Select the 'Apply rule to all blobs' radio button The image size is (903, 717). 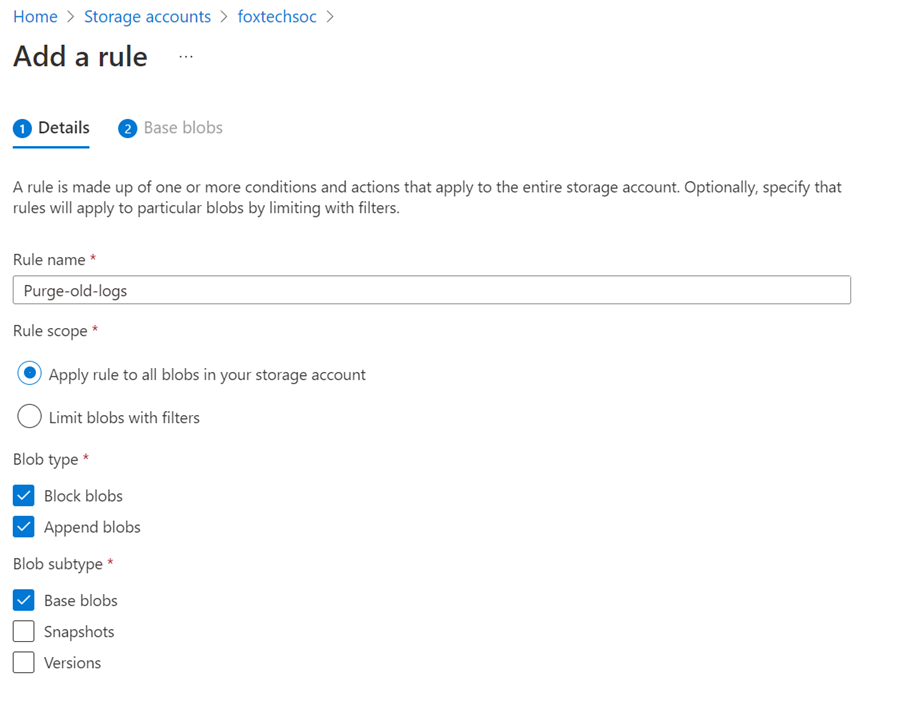[x=29, y=374]
